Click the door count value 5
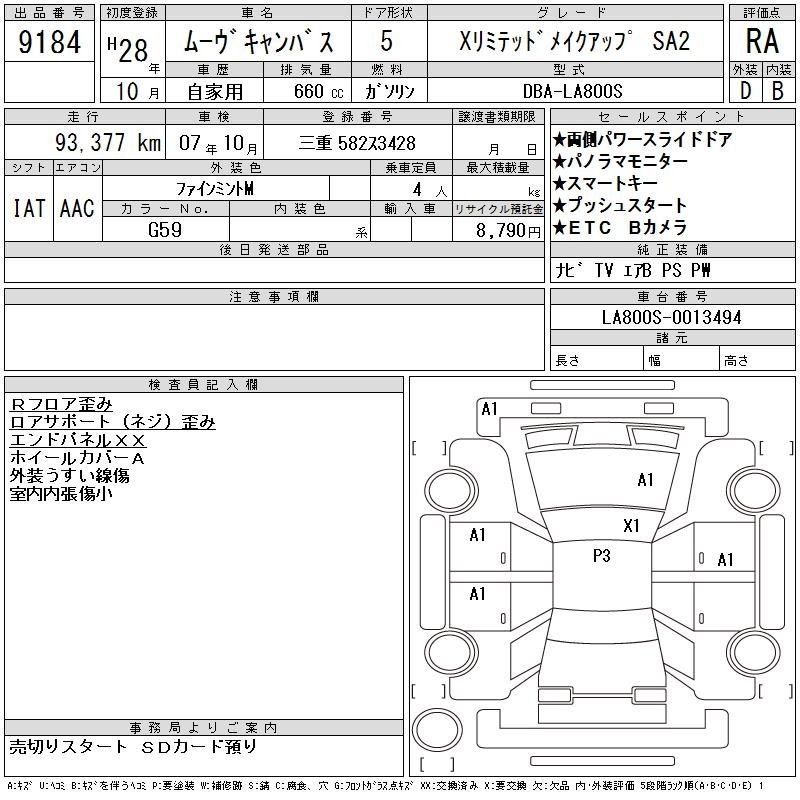The height and width of the screenshot is (800, 800). [386, 41]
